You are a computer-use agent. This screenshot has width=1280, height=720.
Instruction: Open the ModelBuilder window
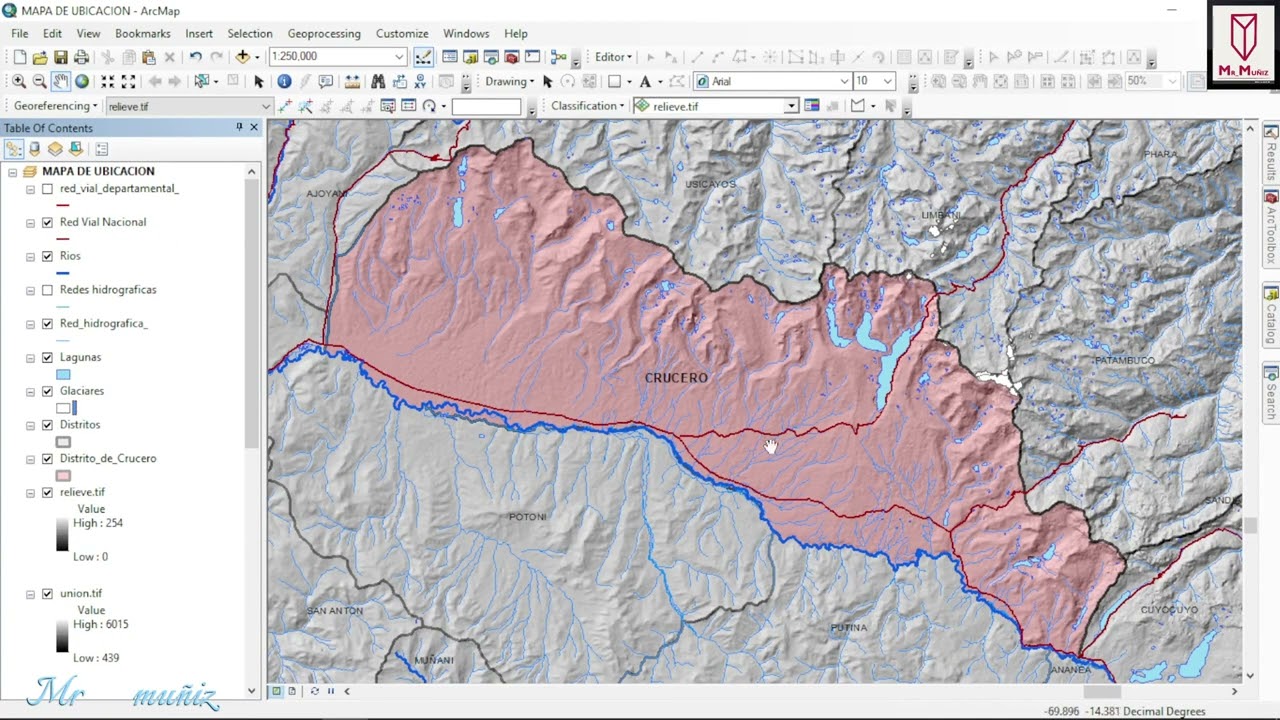559,57
